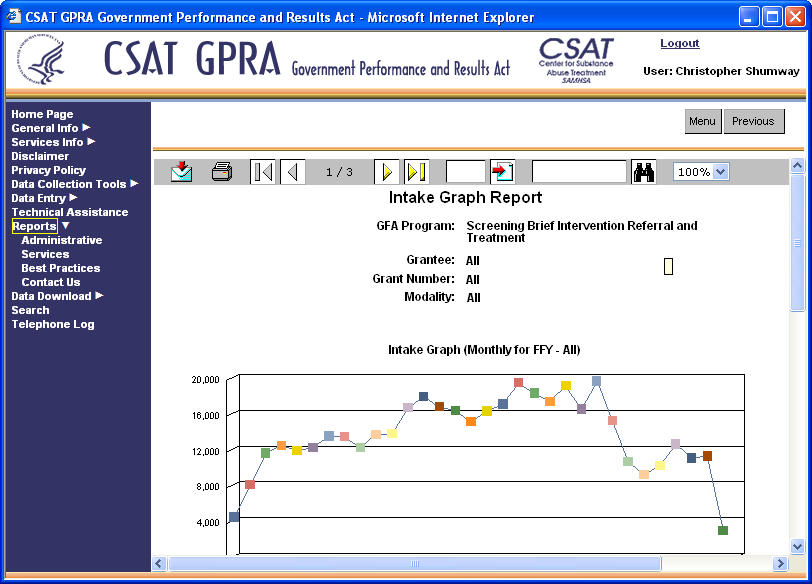This screenshot has width=812, height=584.
Task: Click in the search text field
Action: 579,172
